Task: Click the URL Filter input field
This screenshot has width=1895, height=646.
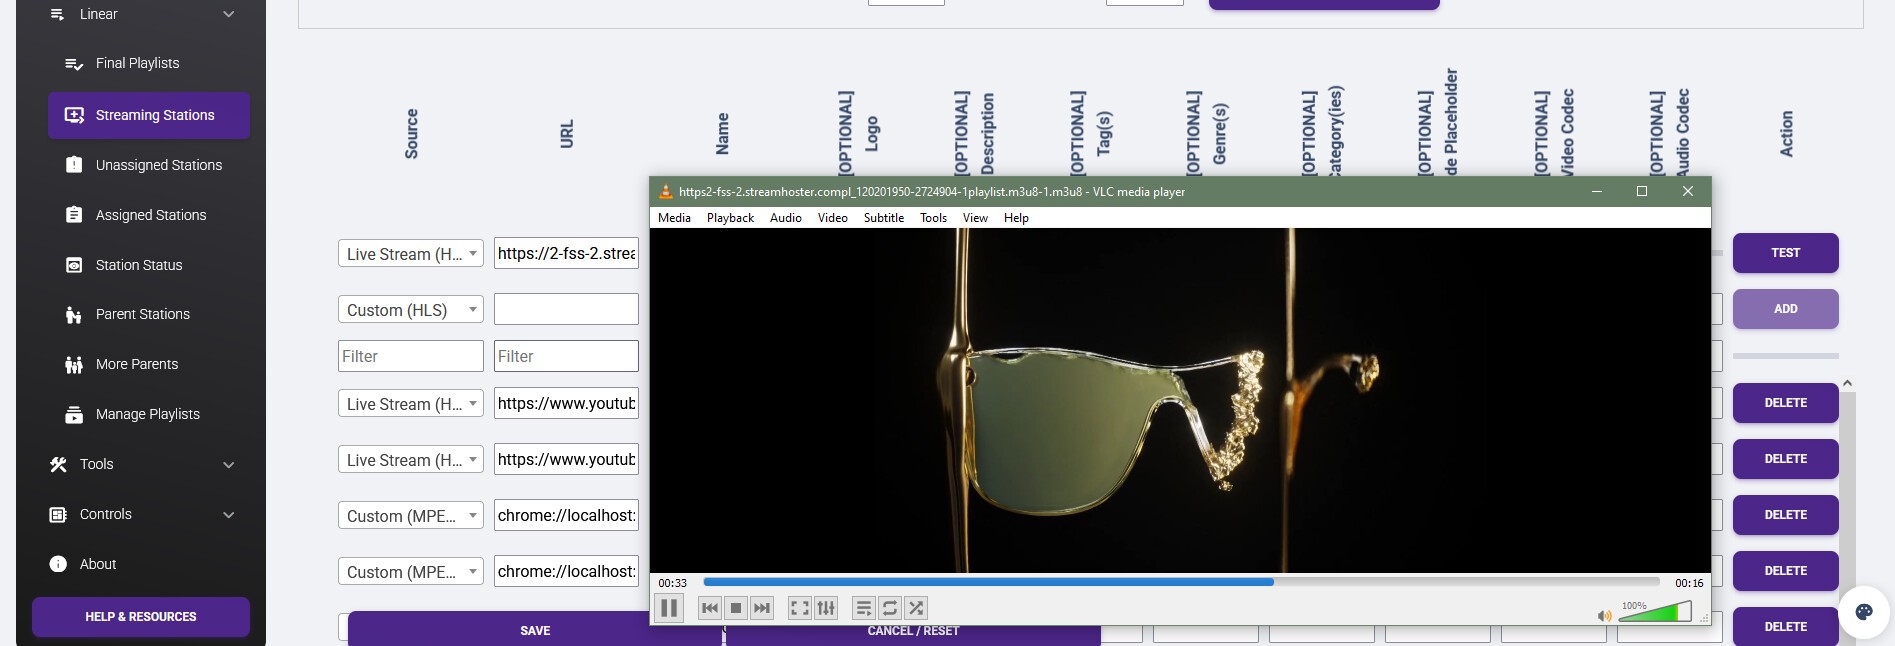Action: click(566, 356)
